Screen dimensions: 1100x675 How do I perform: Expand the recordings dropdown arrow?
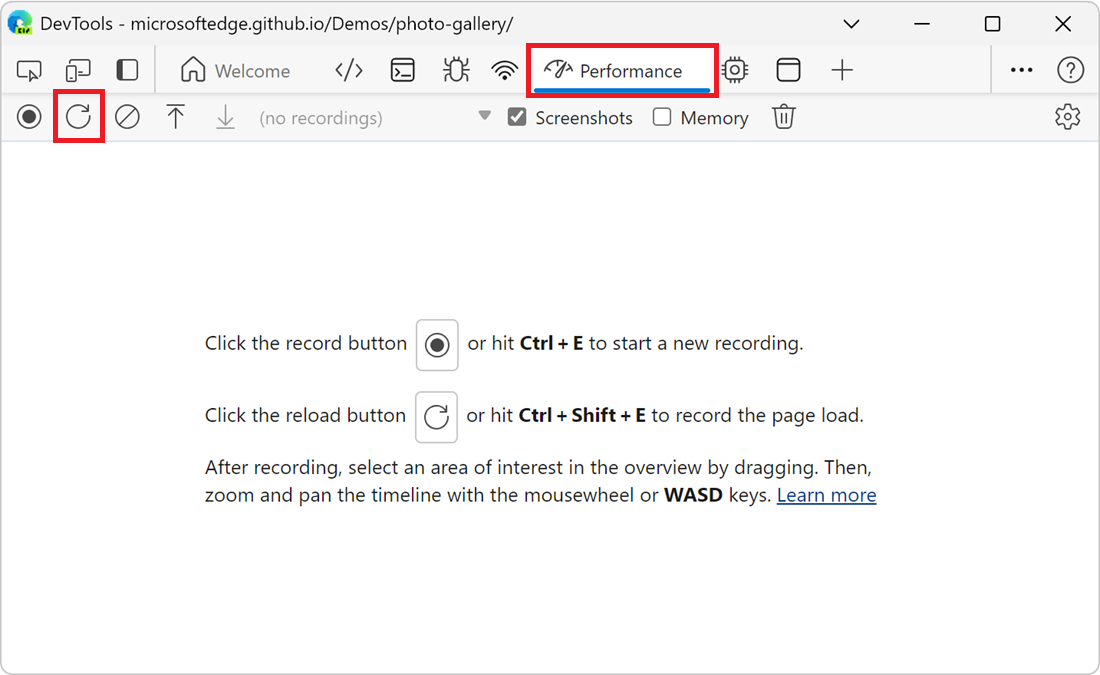point(485,117)
